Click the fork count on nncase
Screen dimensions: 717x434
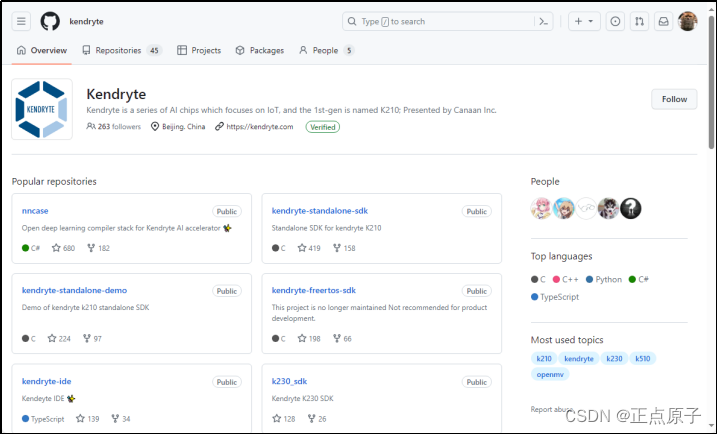[98, 248]
